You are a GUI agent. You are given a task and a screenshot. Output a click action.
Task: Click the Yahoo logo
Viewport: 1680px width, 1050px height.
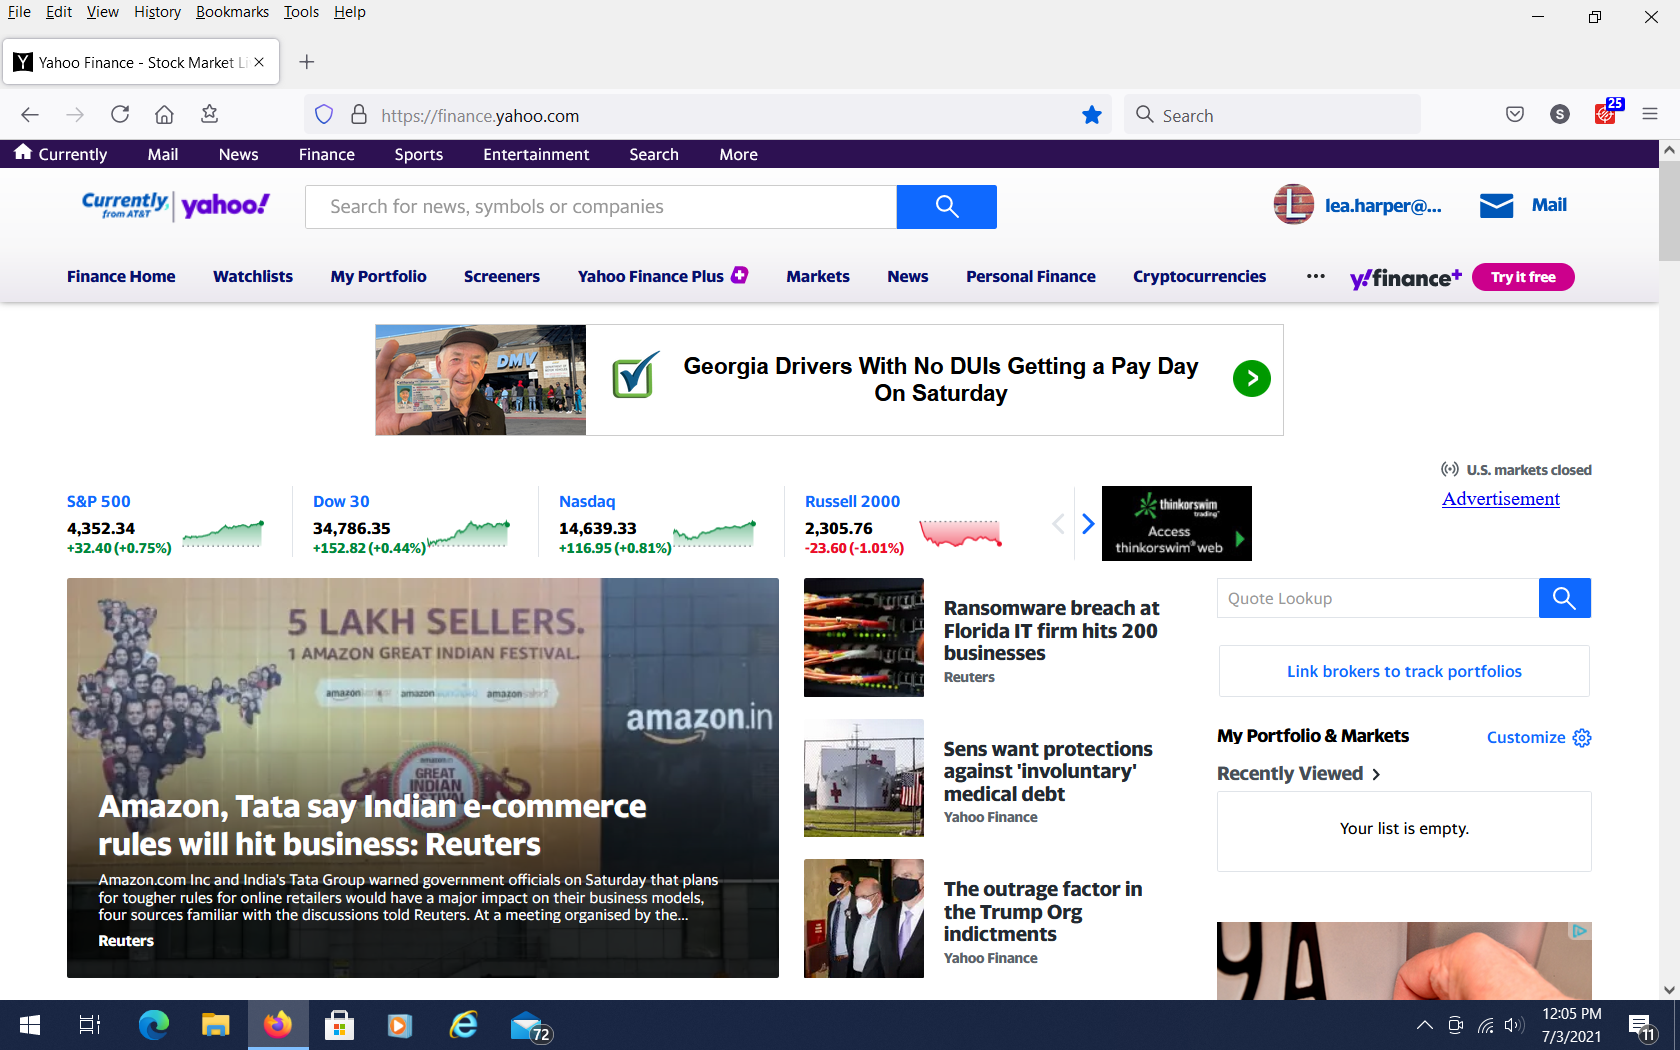[x=226, y=205]
